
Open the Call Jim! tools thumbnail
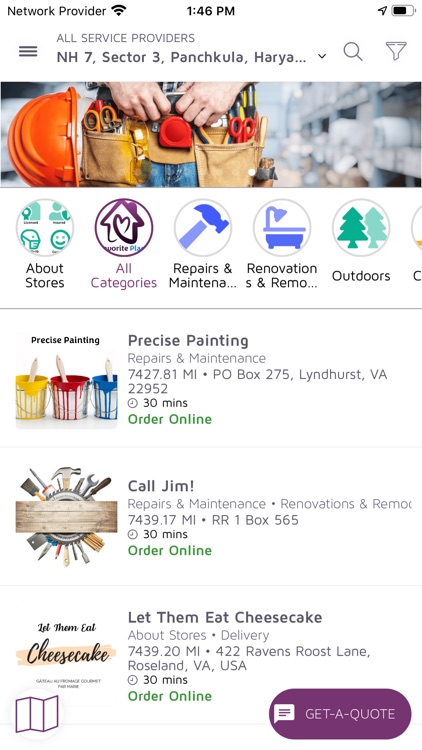pos(67,517)
